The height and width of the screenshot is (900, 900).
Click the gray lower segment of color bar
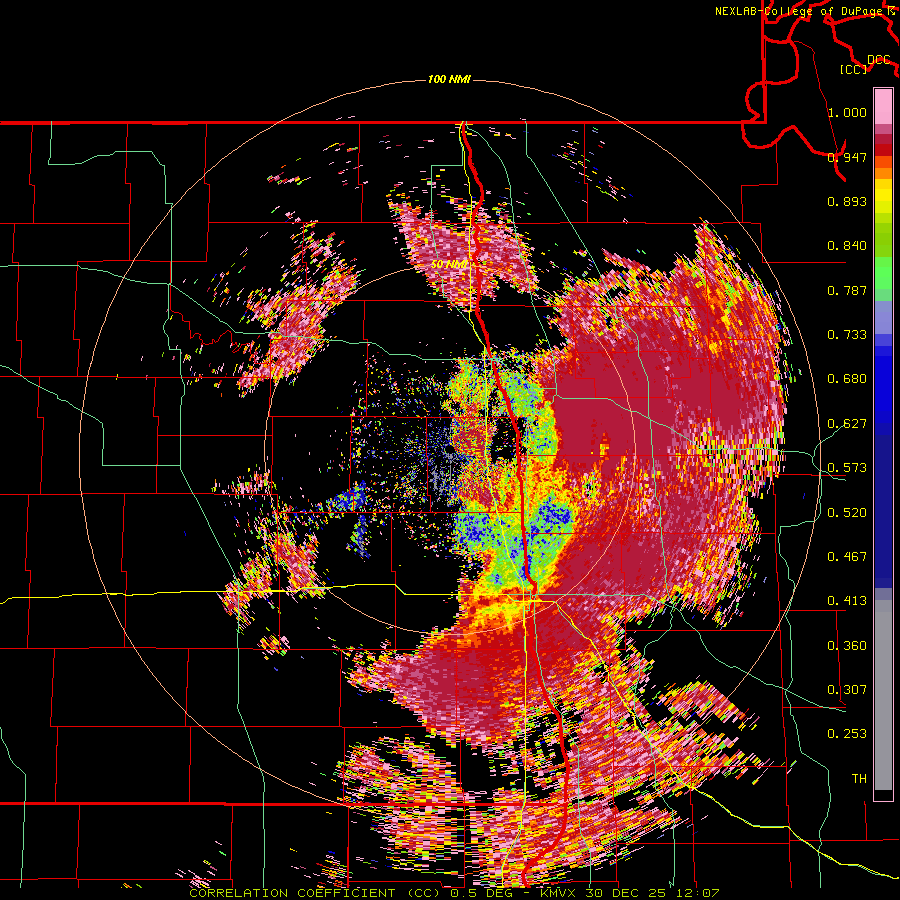[883, 695]
